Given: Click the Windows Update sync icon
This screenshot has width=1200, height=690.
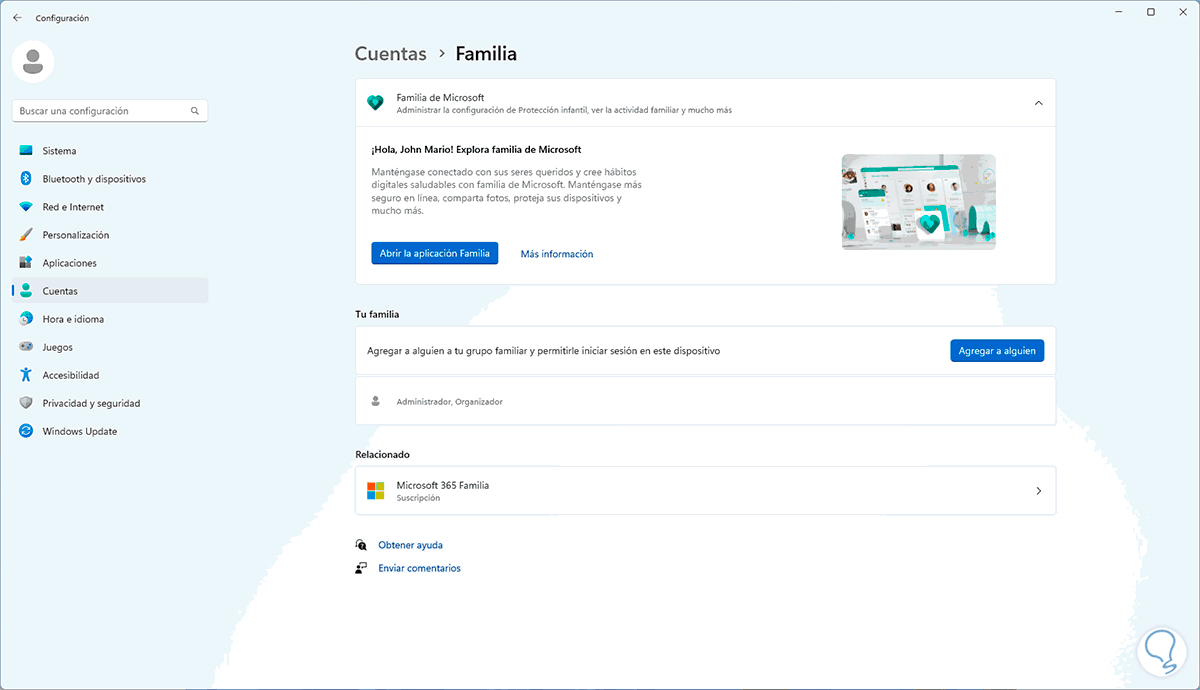Looking at the screenshot, I should [x=26, y=431].
